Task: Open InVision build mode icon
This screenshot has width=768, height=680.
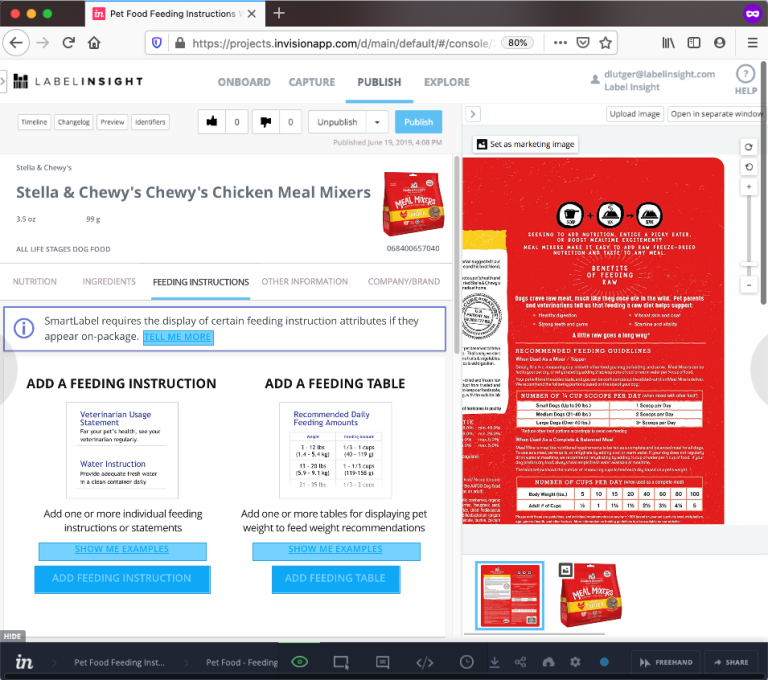Action: [341, 662]
